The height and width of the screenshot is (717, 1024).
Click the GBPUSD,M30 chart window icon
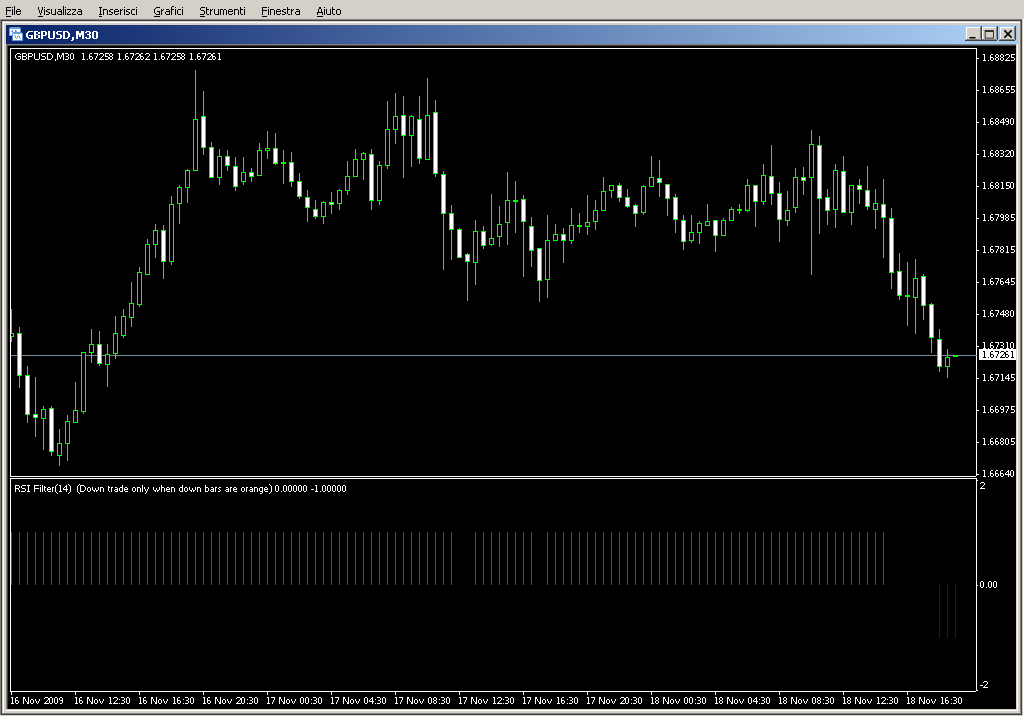(16, 34)
